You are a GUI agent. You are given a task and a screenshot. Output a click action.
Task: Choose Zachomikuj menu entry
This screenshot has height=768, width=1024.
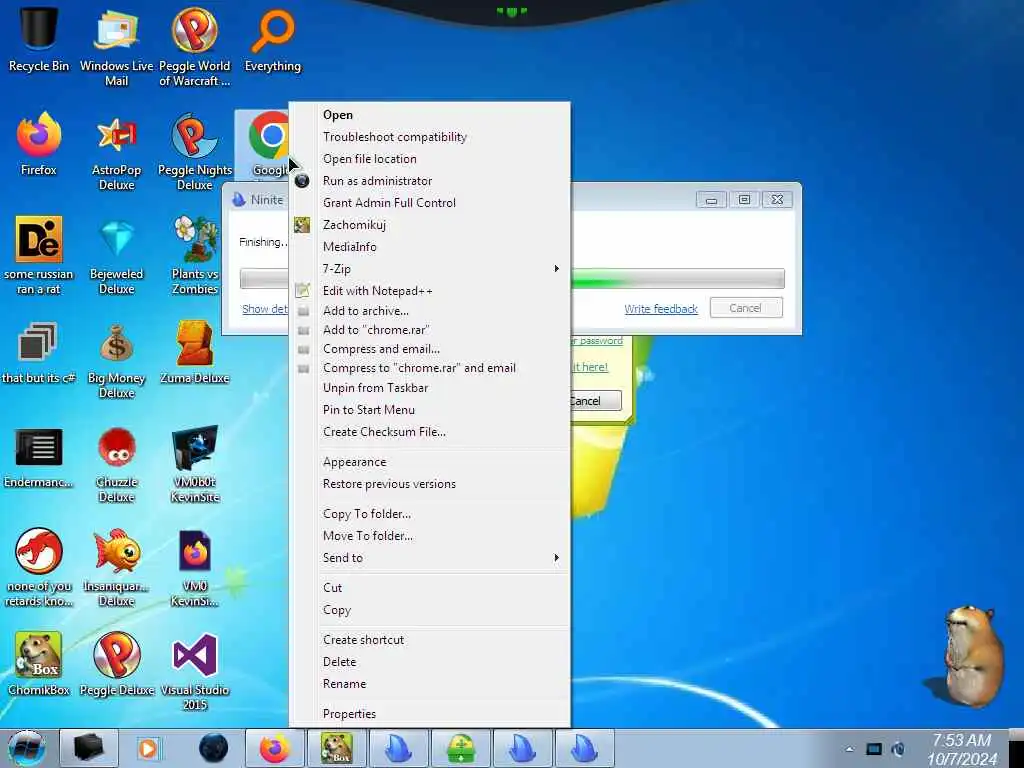coord(430,225)
